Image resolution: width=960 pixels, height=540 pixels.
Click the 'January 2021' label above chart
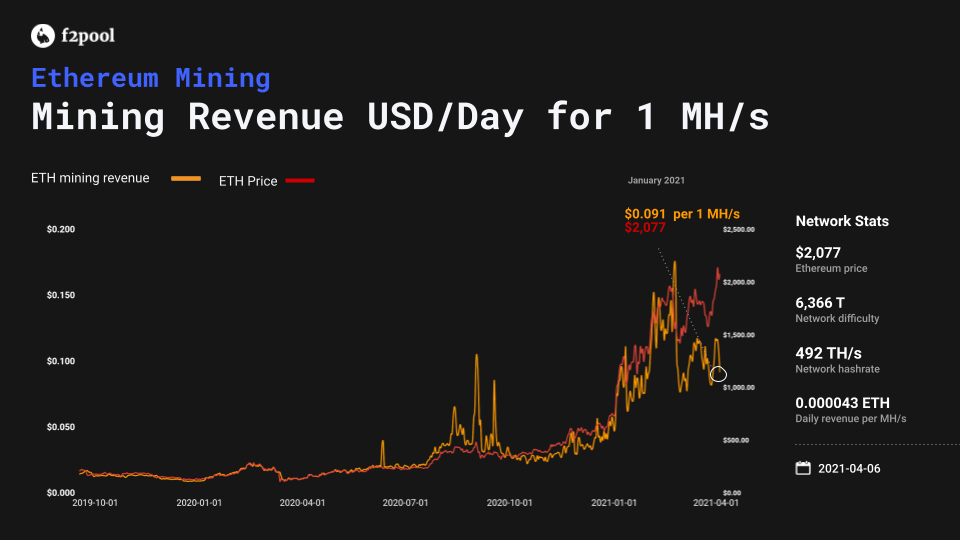click(656, 181)
